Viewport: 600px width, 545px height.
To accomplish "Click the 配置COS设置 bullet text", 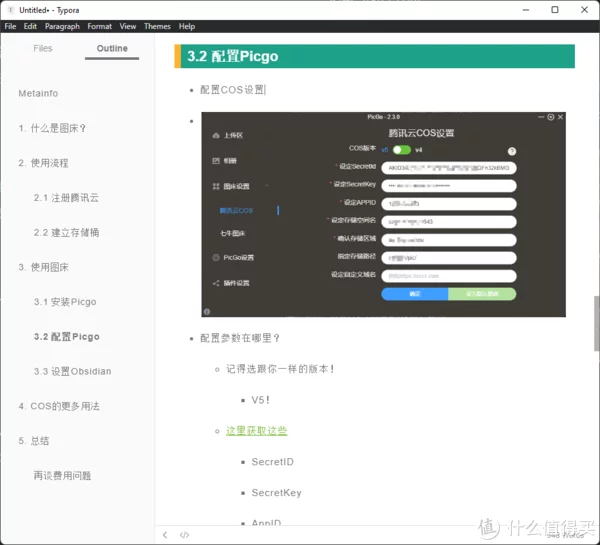I will coord(232,90).
